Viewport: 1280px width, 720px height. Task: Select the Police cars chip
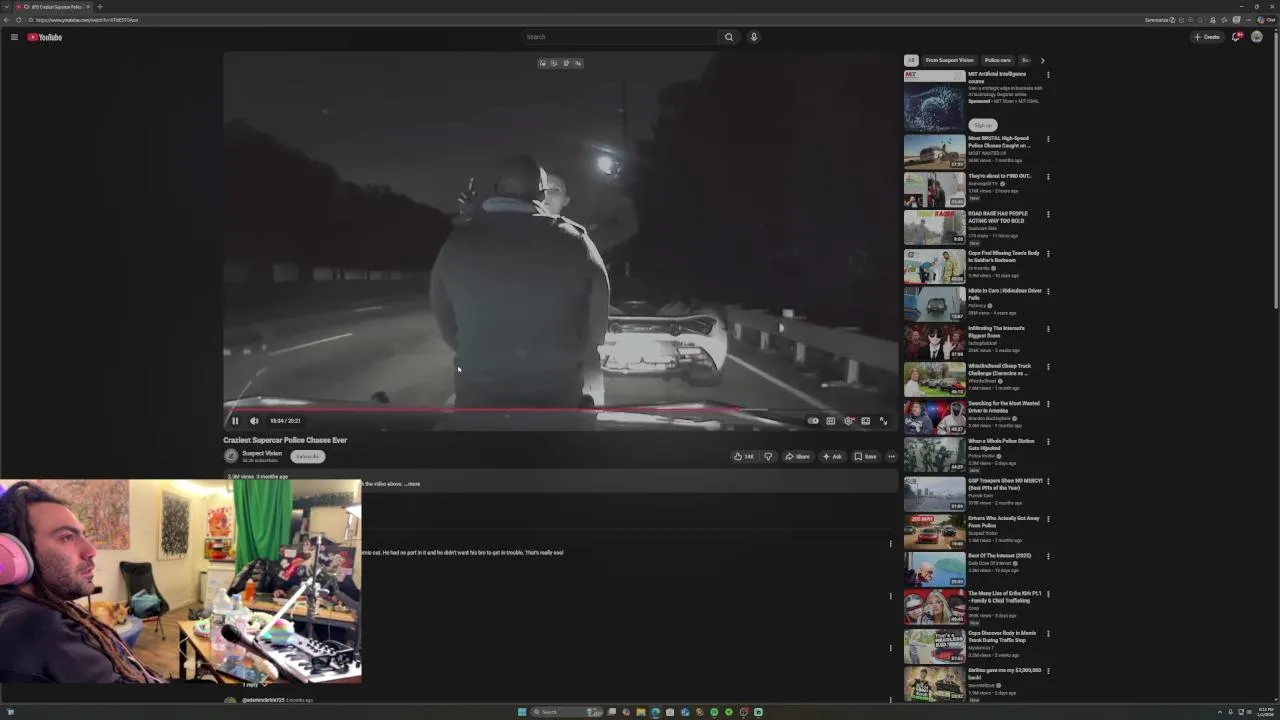[x=997, y=60]
